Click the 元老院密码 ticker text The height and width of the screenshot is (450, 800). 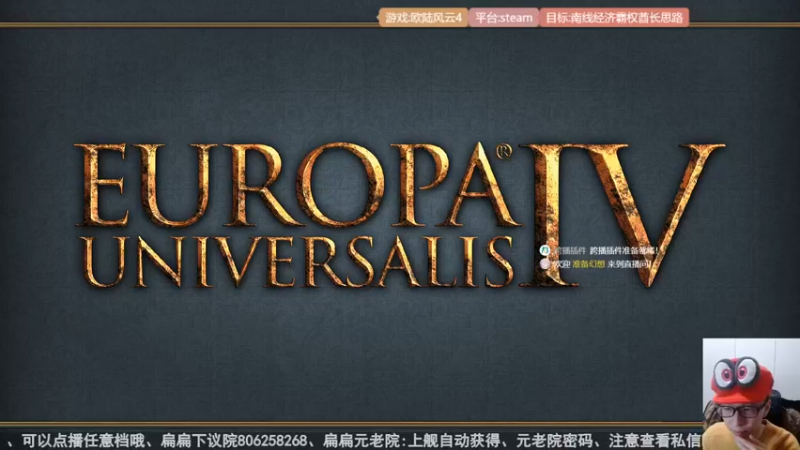tap(555, 441)
